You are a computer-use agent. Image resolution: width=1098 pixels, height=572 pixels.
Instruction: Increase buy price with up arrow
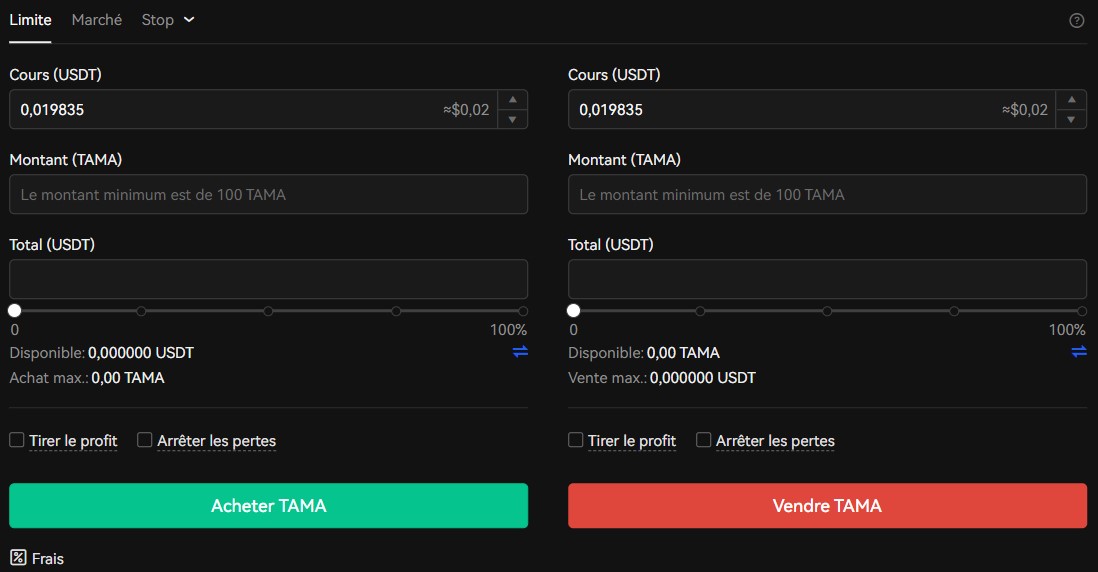(x=513, y=99)
